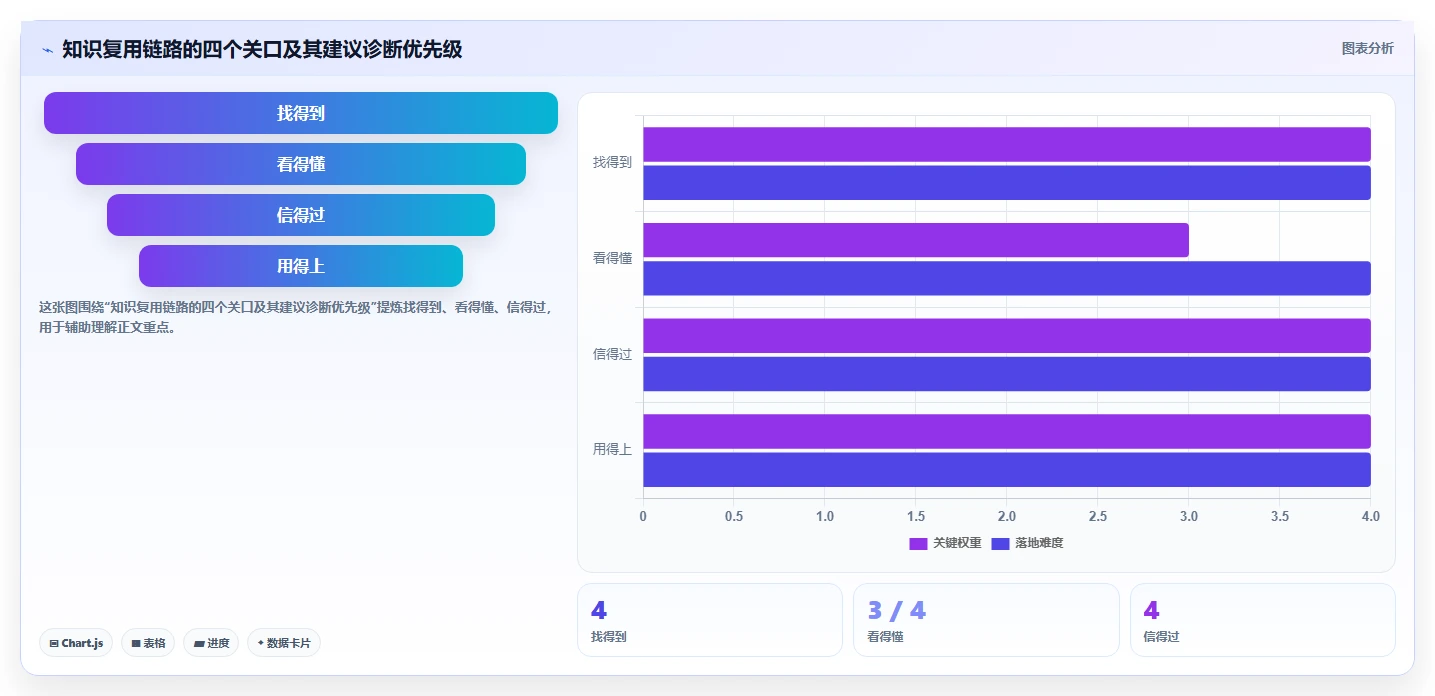Image resolution: width=1435 pixels, height=696 pixels.
Task: Click the 进度 tag chip
Action: 211,643
